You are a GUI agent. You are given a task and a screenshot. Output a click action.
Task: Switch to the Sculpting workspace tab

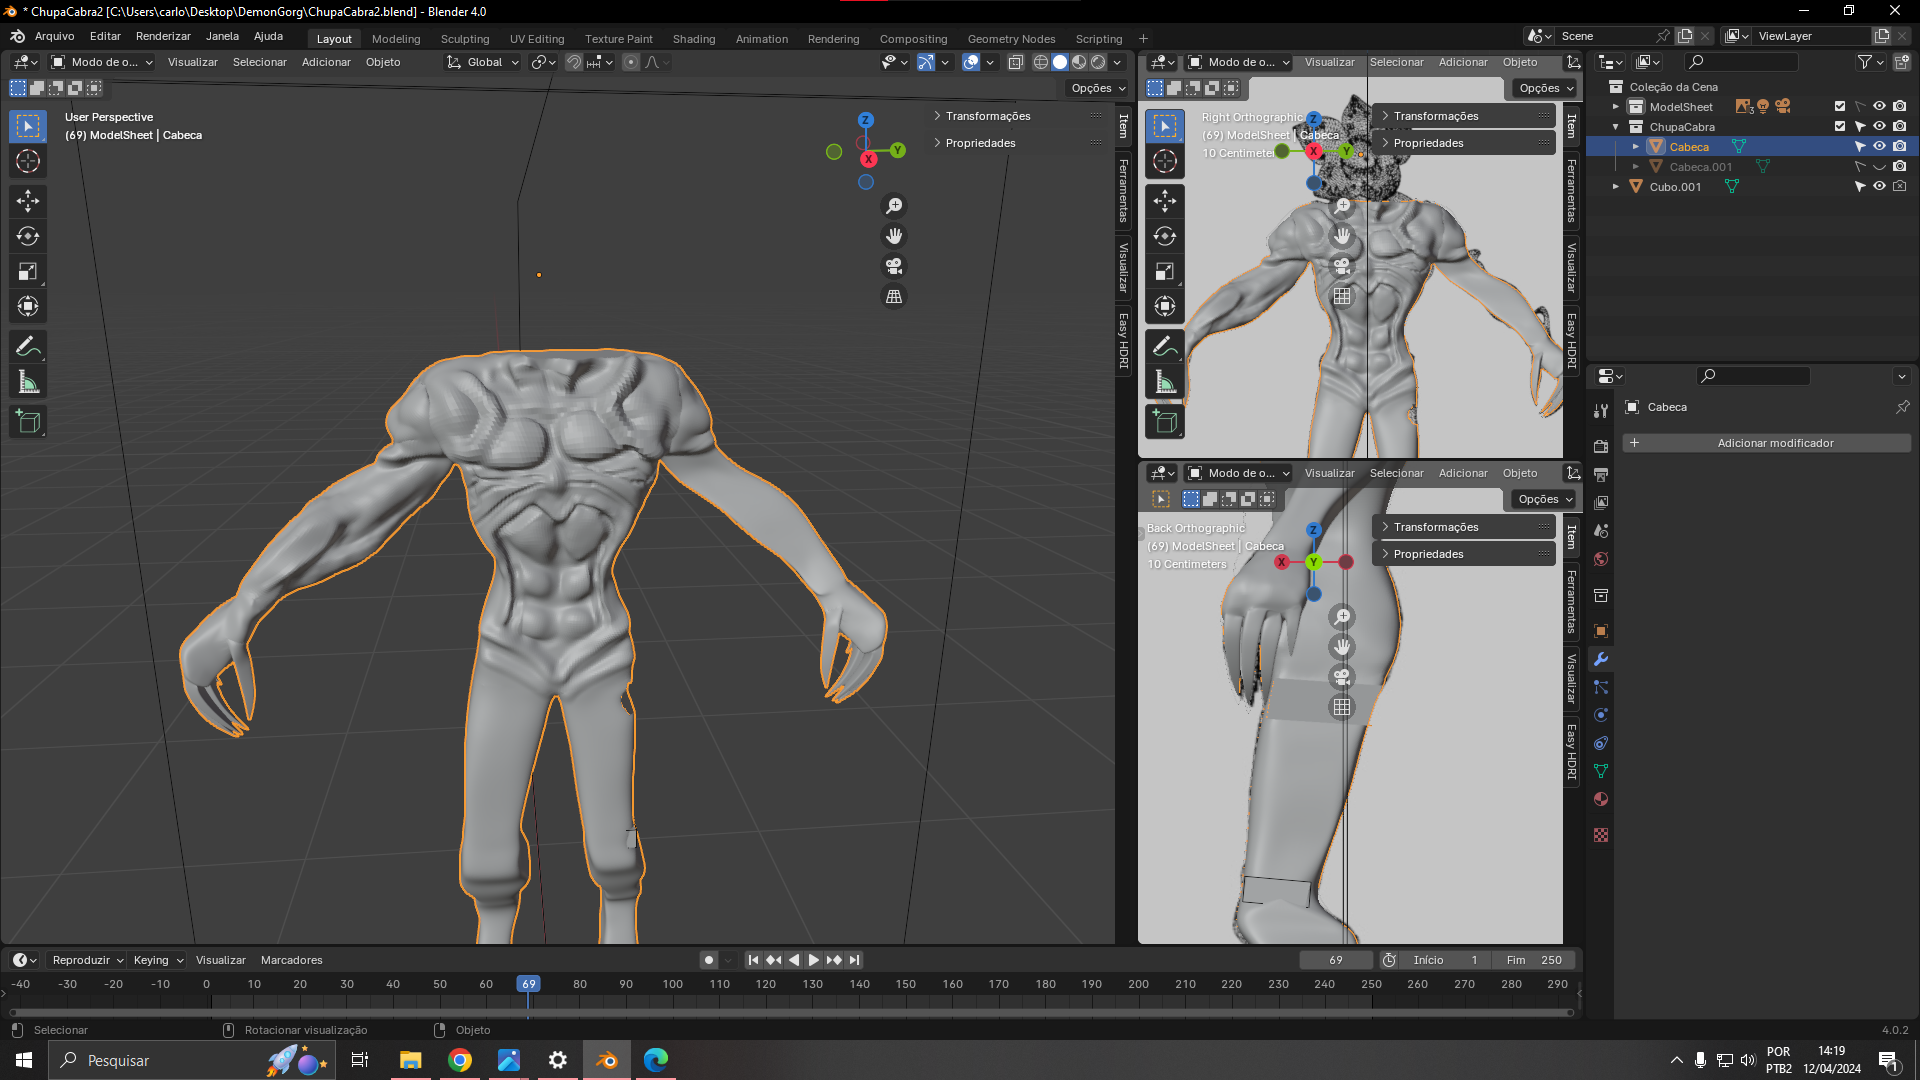[x=464, y=39]
